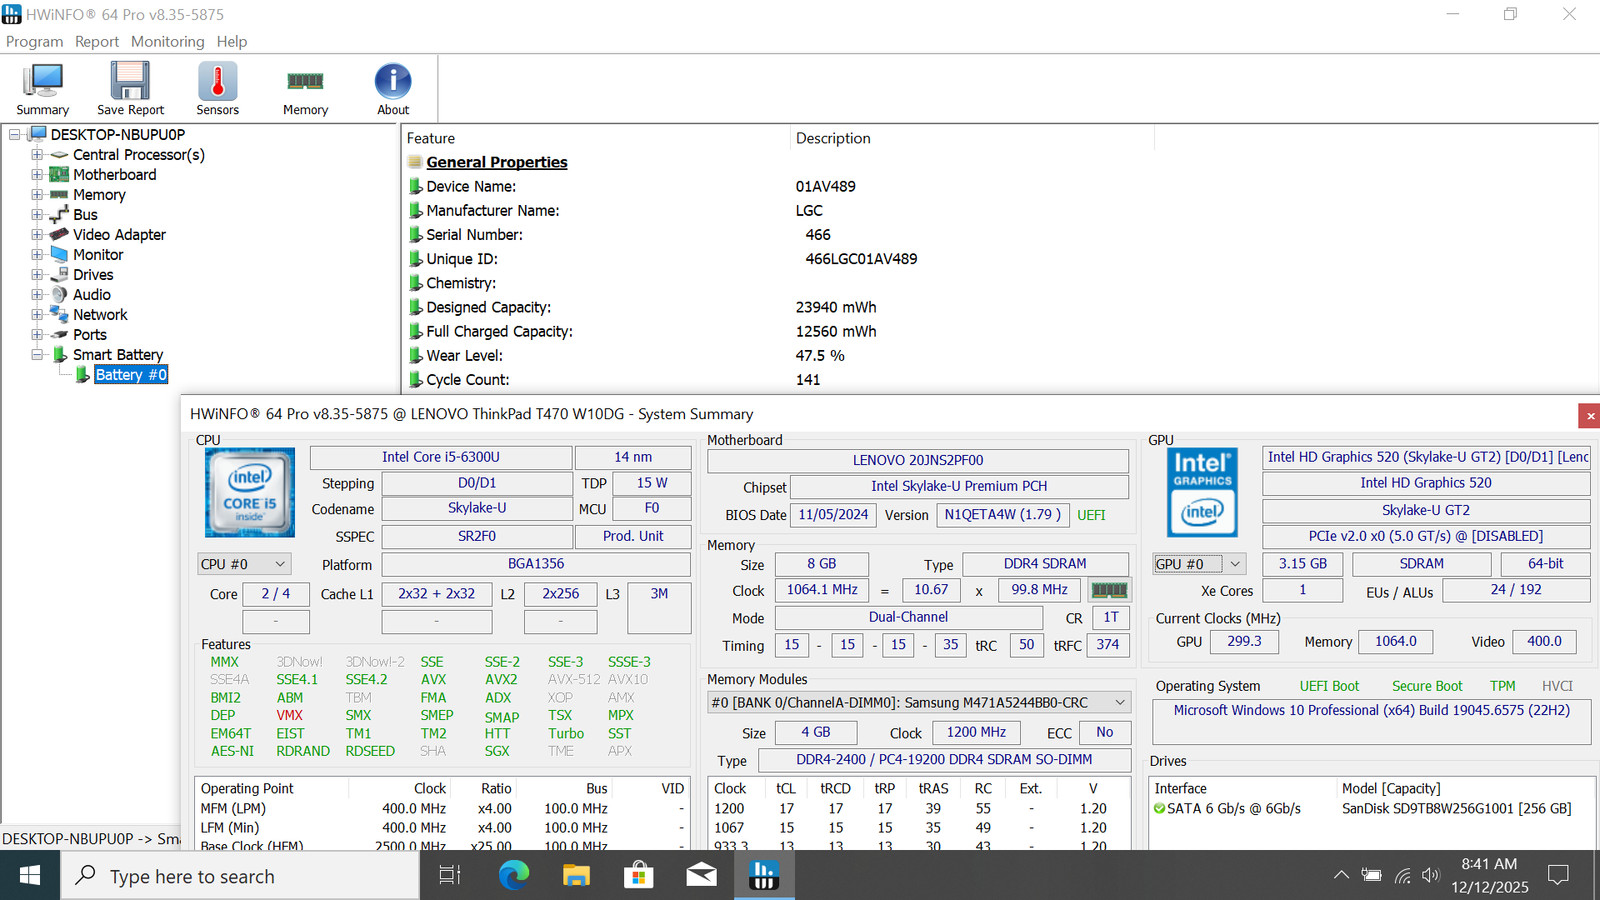Open Microsoft Edge from the taskbar

[514, 876]
